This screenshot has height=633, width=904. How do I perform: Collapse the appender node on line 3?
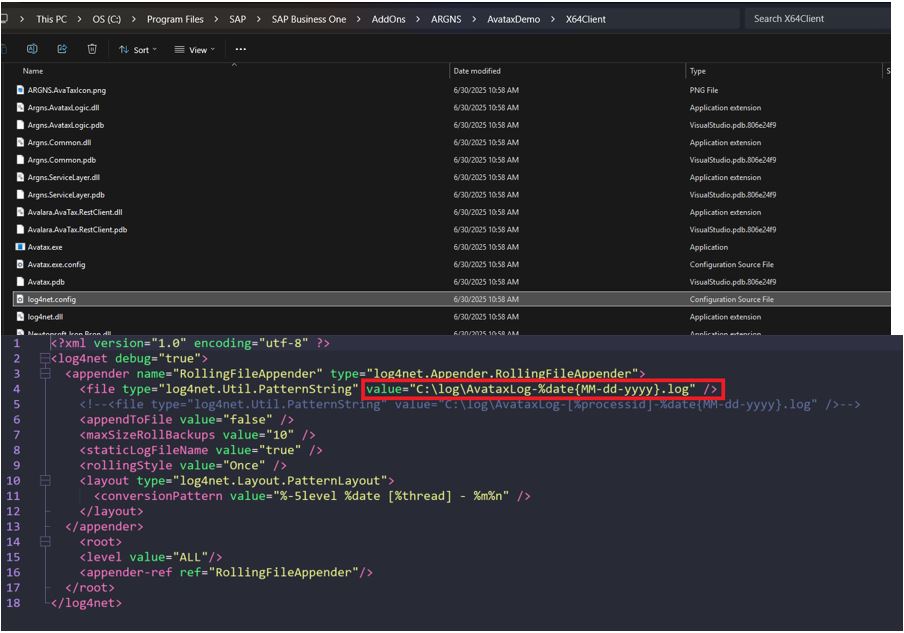click(x=45, y=373)
